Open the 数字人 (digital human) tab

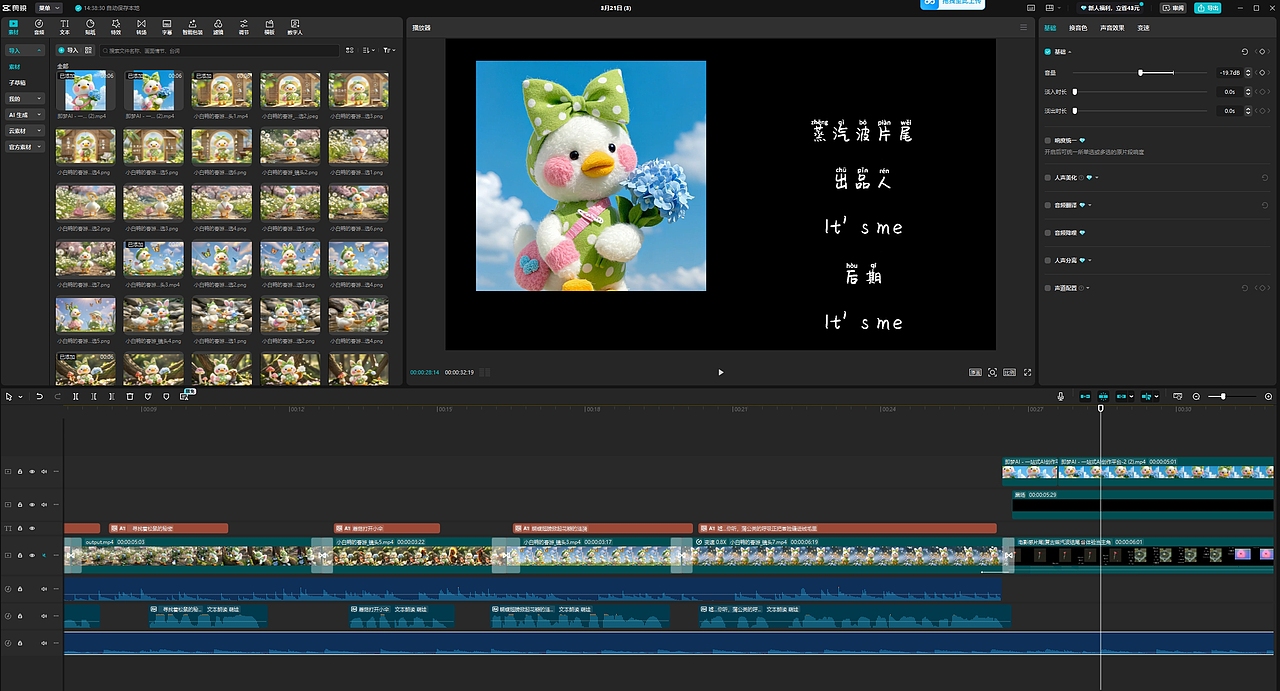[x=295, y=26]
